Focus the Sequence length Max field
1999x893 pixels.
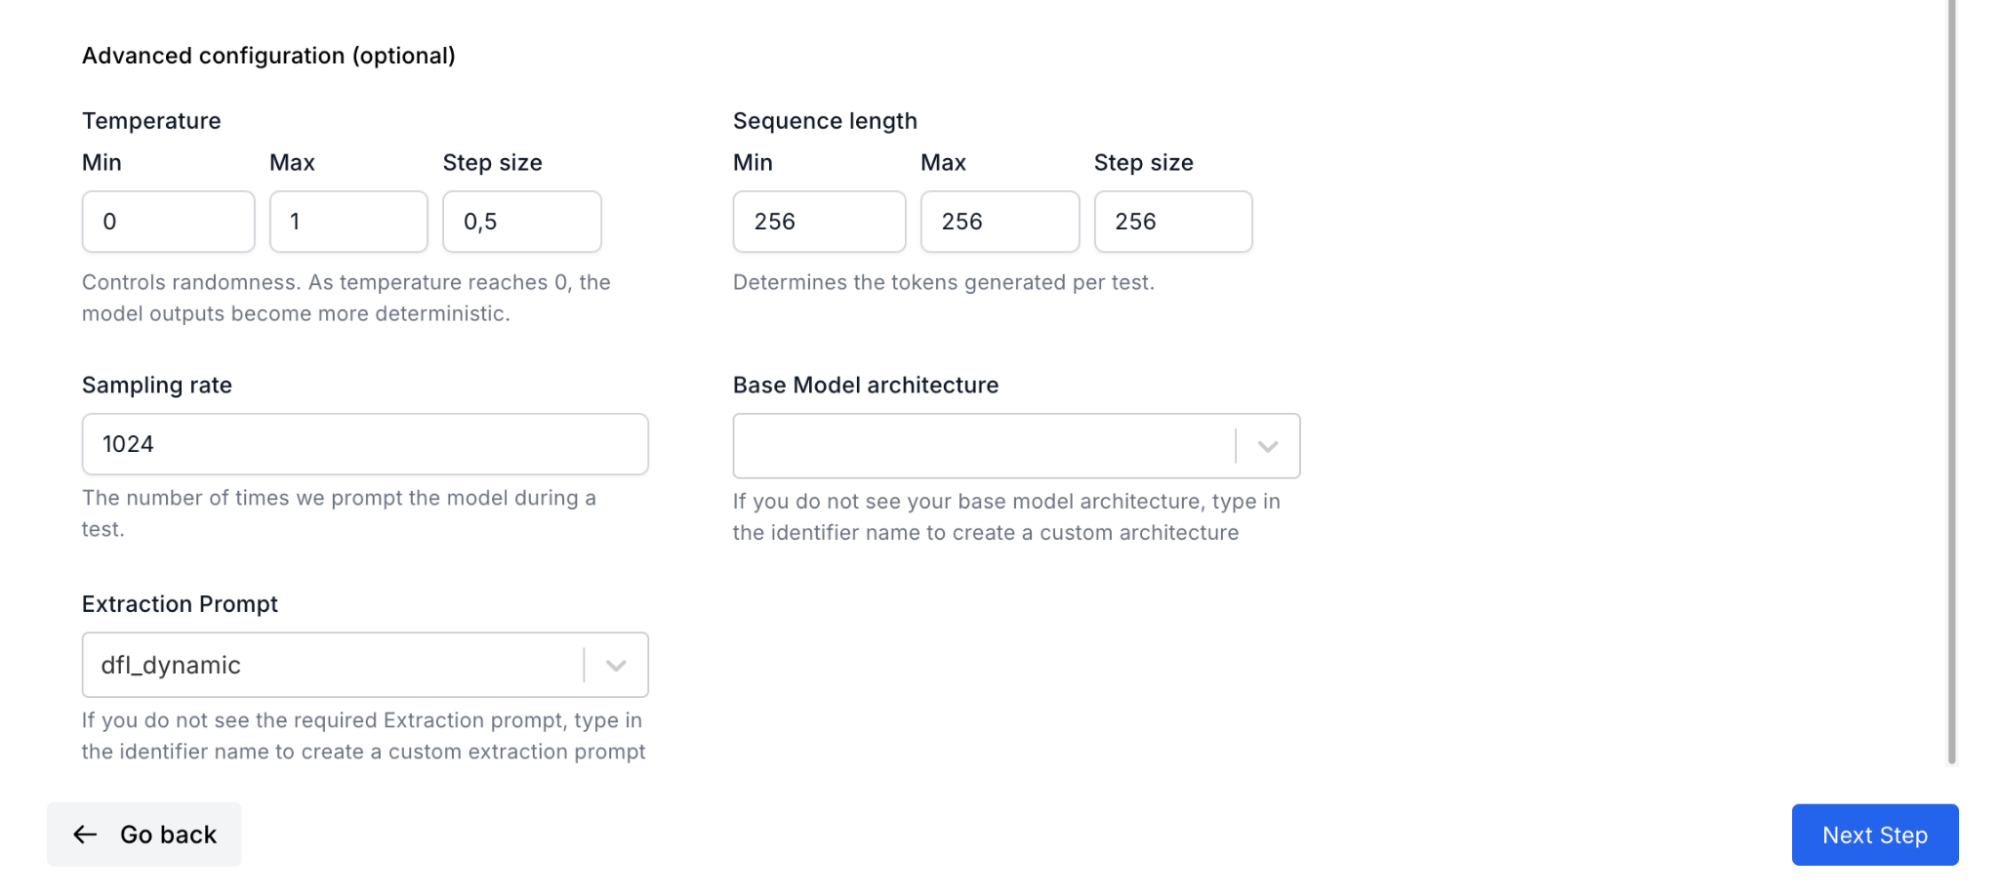1000,222
